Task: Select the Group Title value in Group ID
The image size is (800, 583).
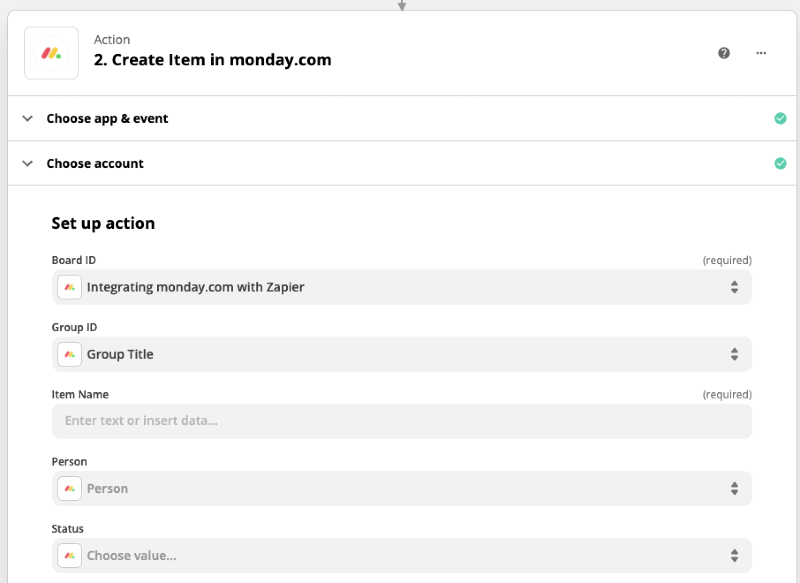Action: click(120, 354)
